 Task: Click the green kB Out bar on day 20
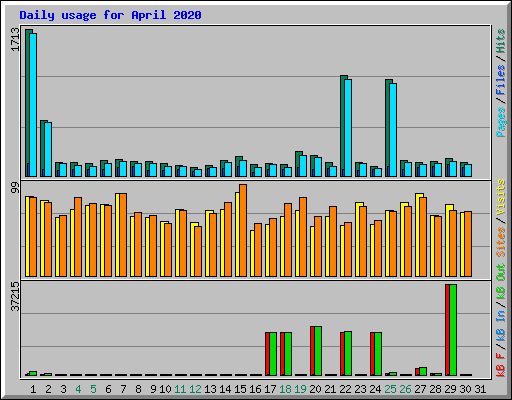click(x=318, y=351)
